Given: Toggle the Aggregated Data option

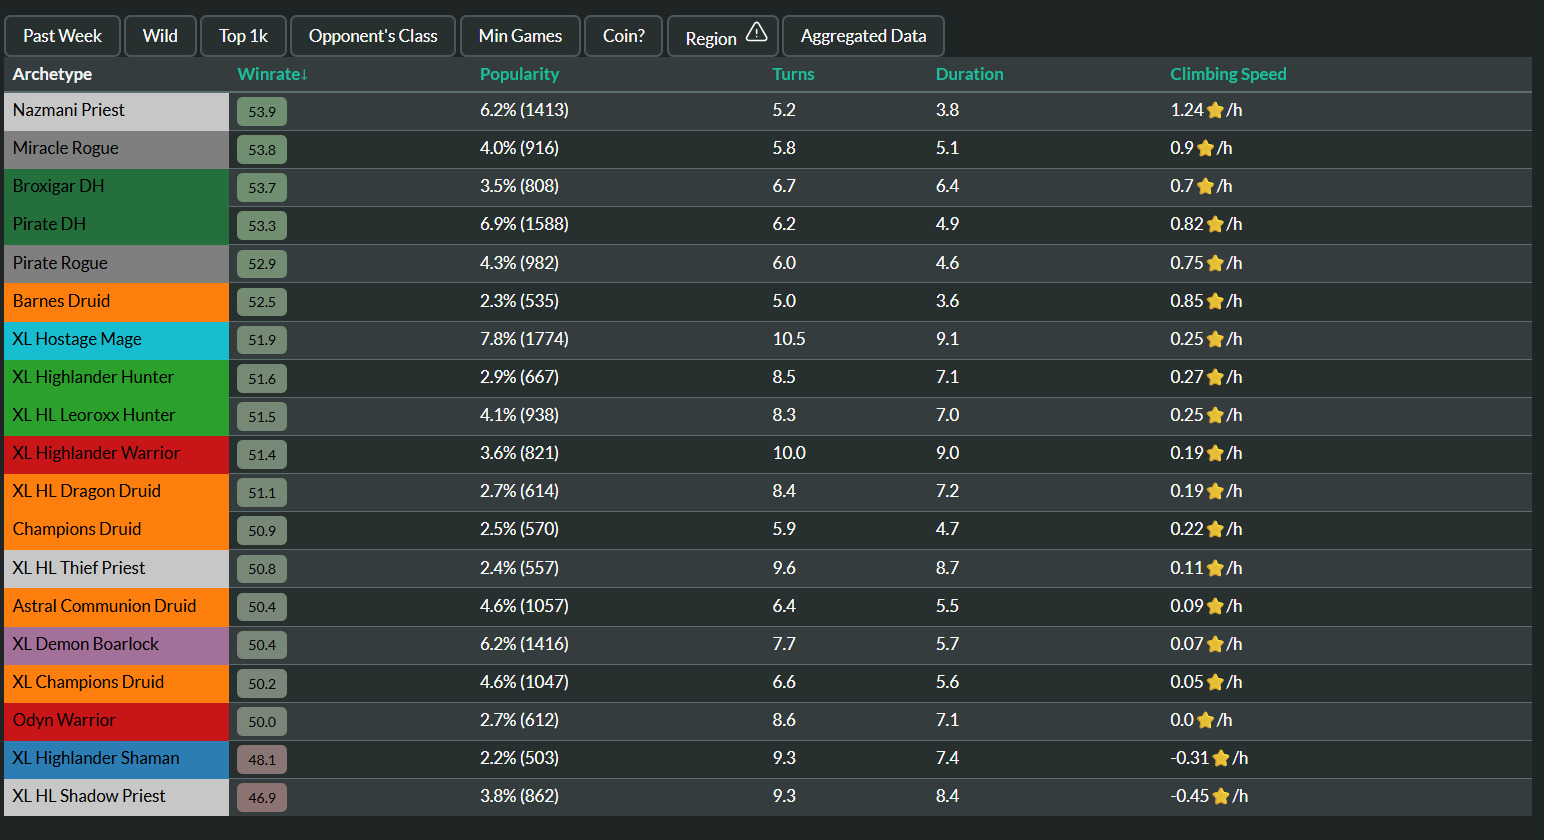Looking at the screenshot, I should point(863,36).
